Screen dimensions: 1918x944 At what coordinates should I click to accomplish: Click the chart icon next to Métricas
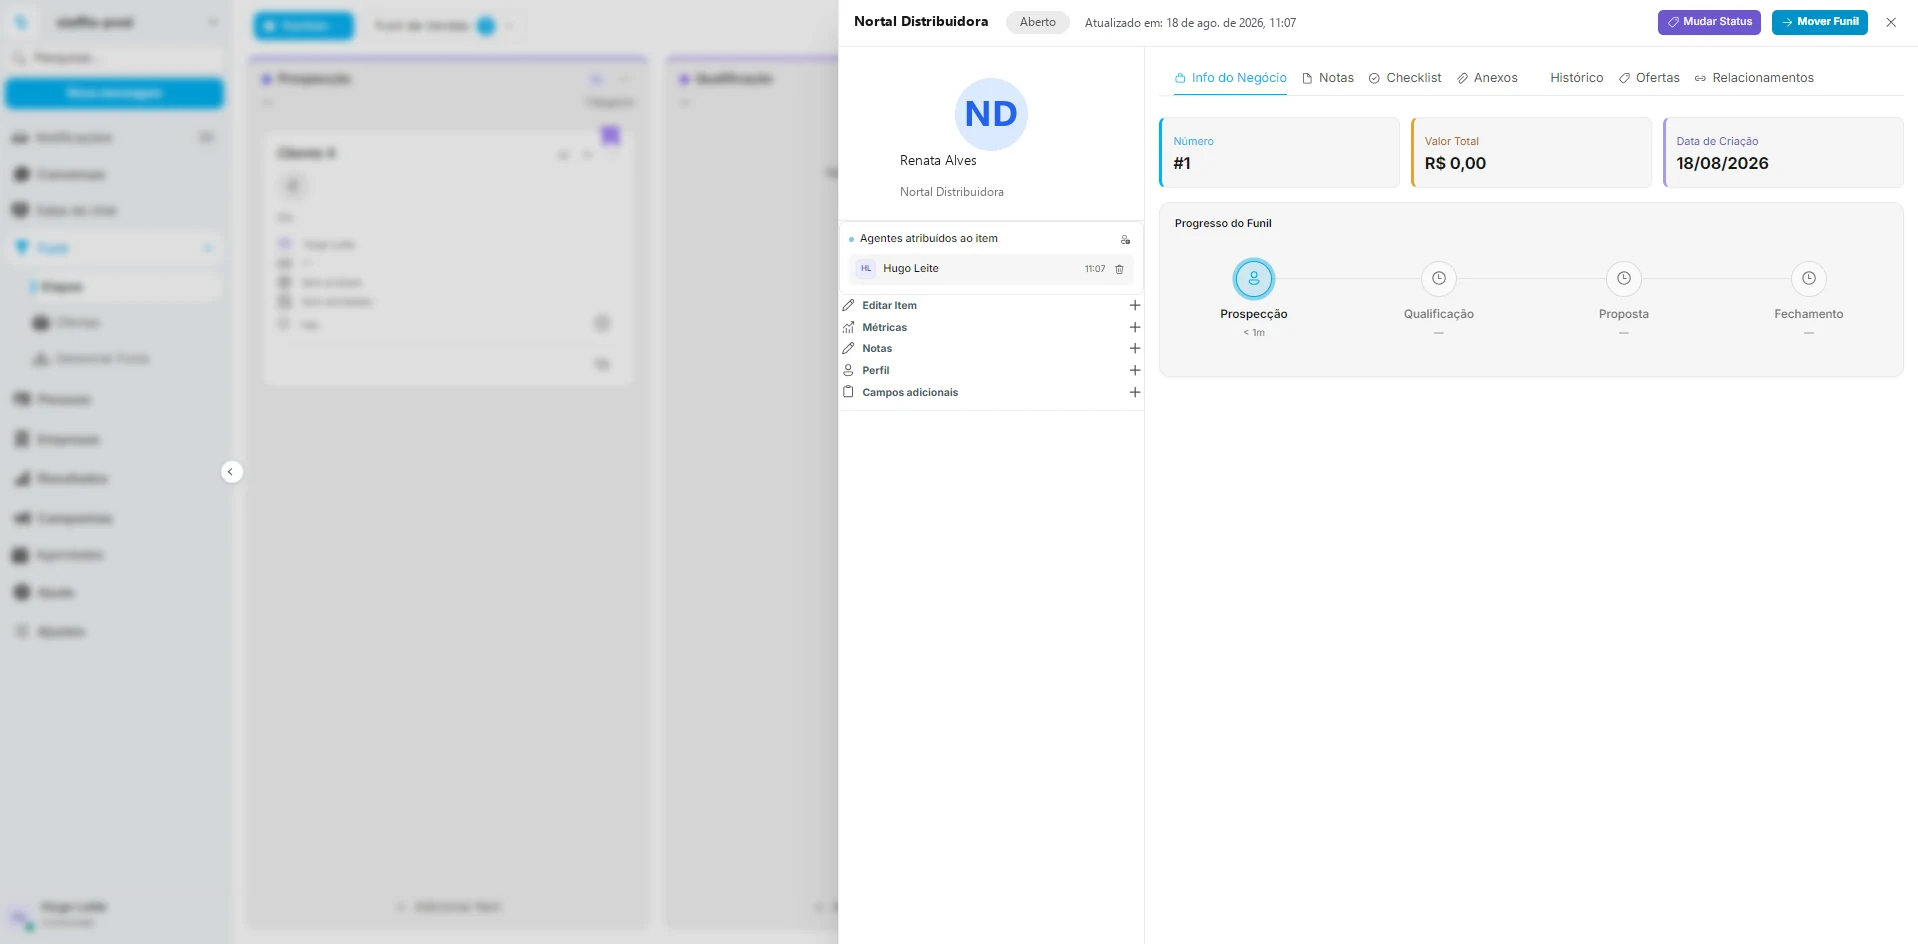point(849,327)
